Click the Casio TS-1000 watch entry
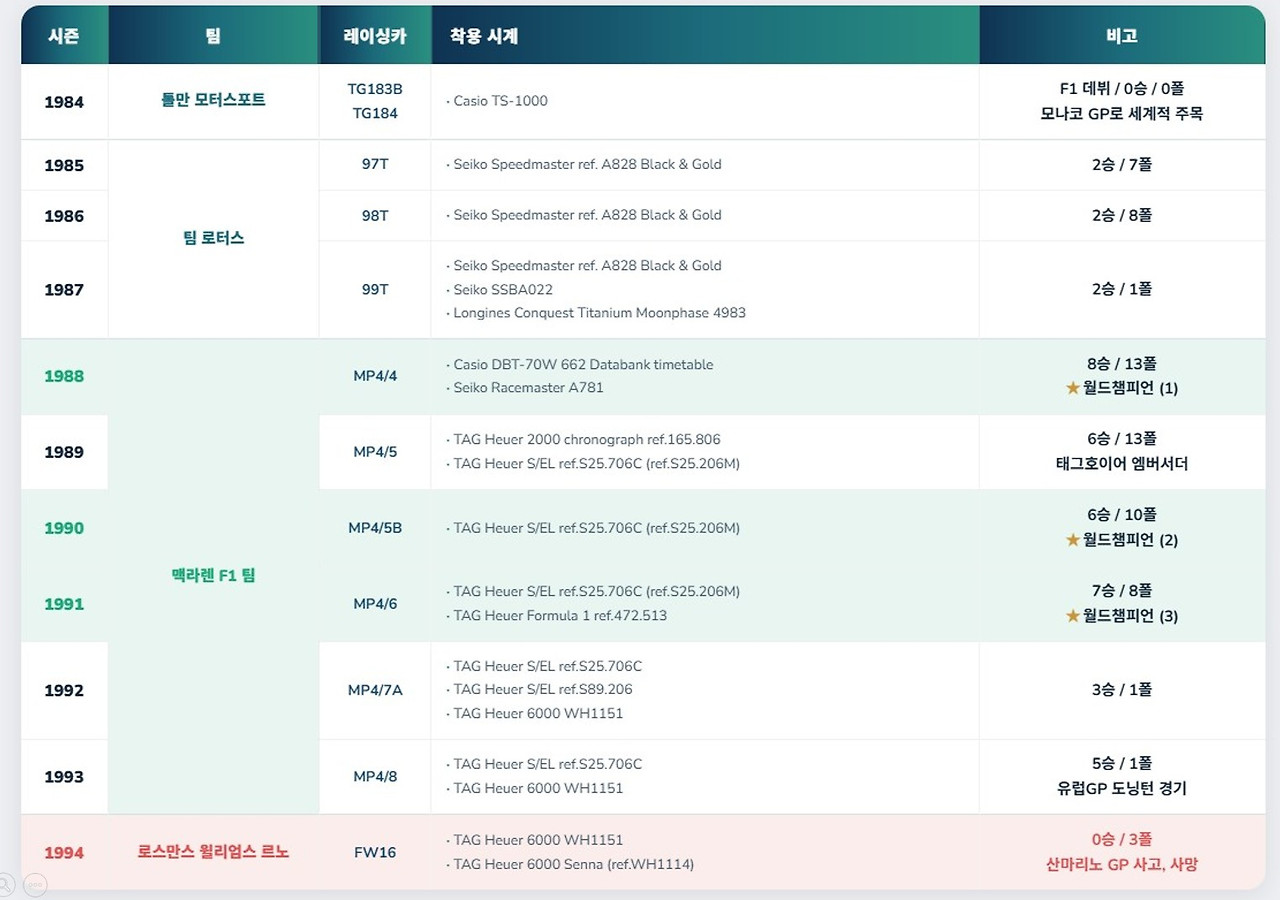This screenshot has width=1280, height=900. (x=497, y=101)
